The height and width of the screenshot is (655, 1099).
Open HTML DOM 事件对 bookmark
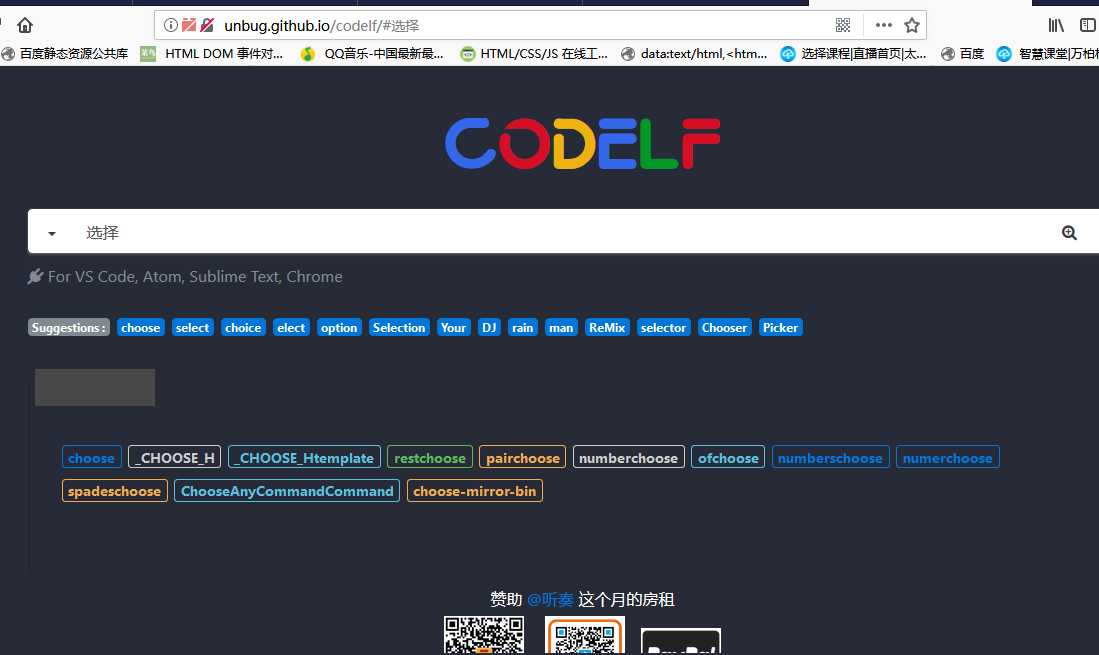click(212, 53)
